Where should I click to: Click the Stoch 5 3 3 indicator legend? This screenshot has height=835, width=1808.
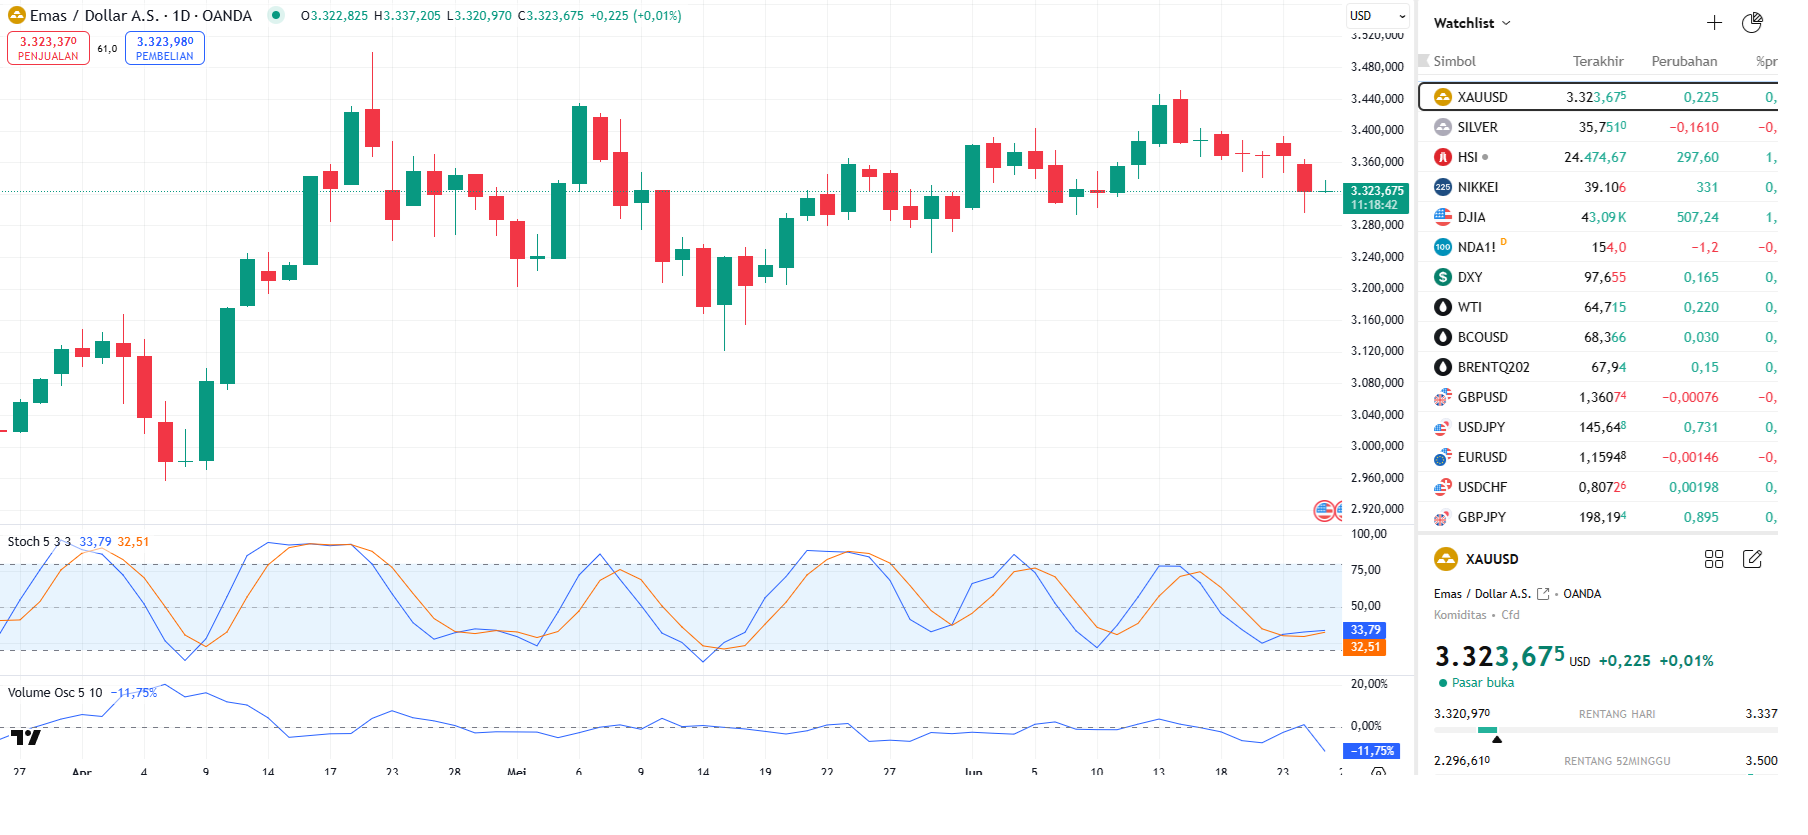pos(39,542)
